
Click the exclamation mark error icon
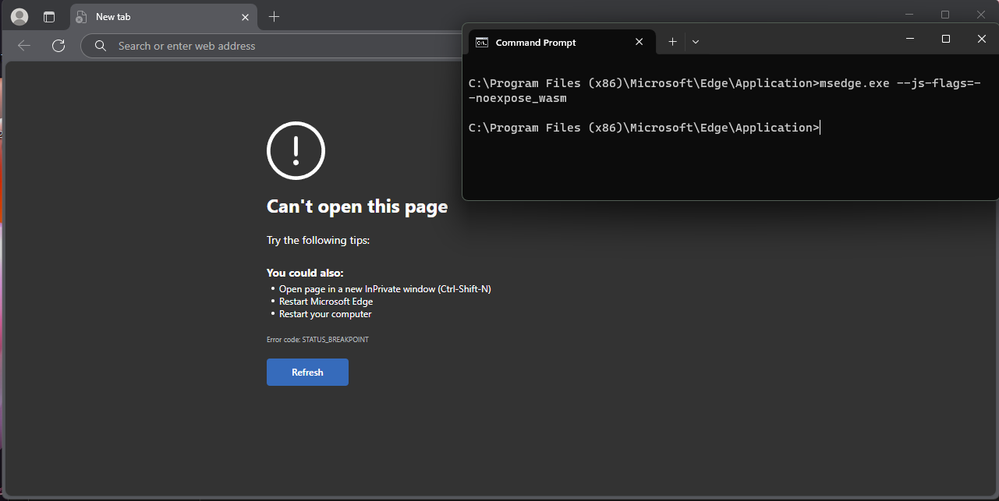296,151
